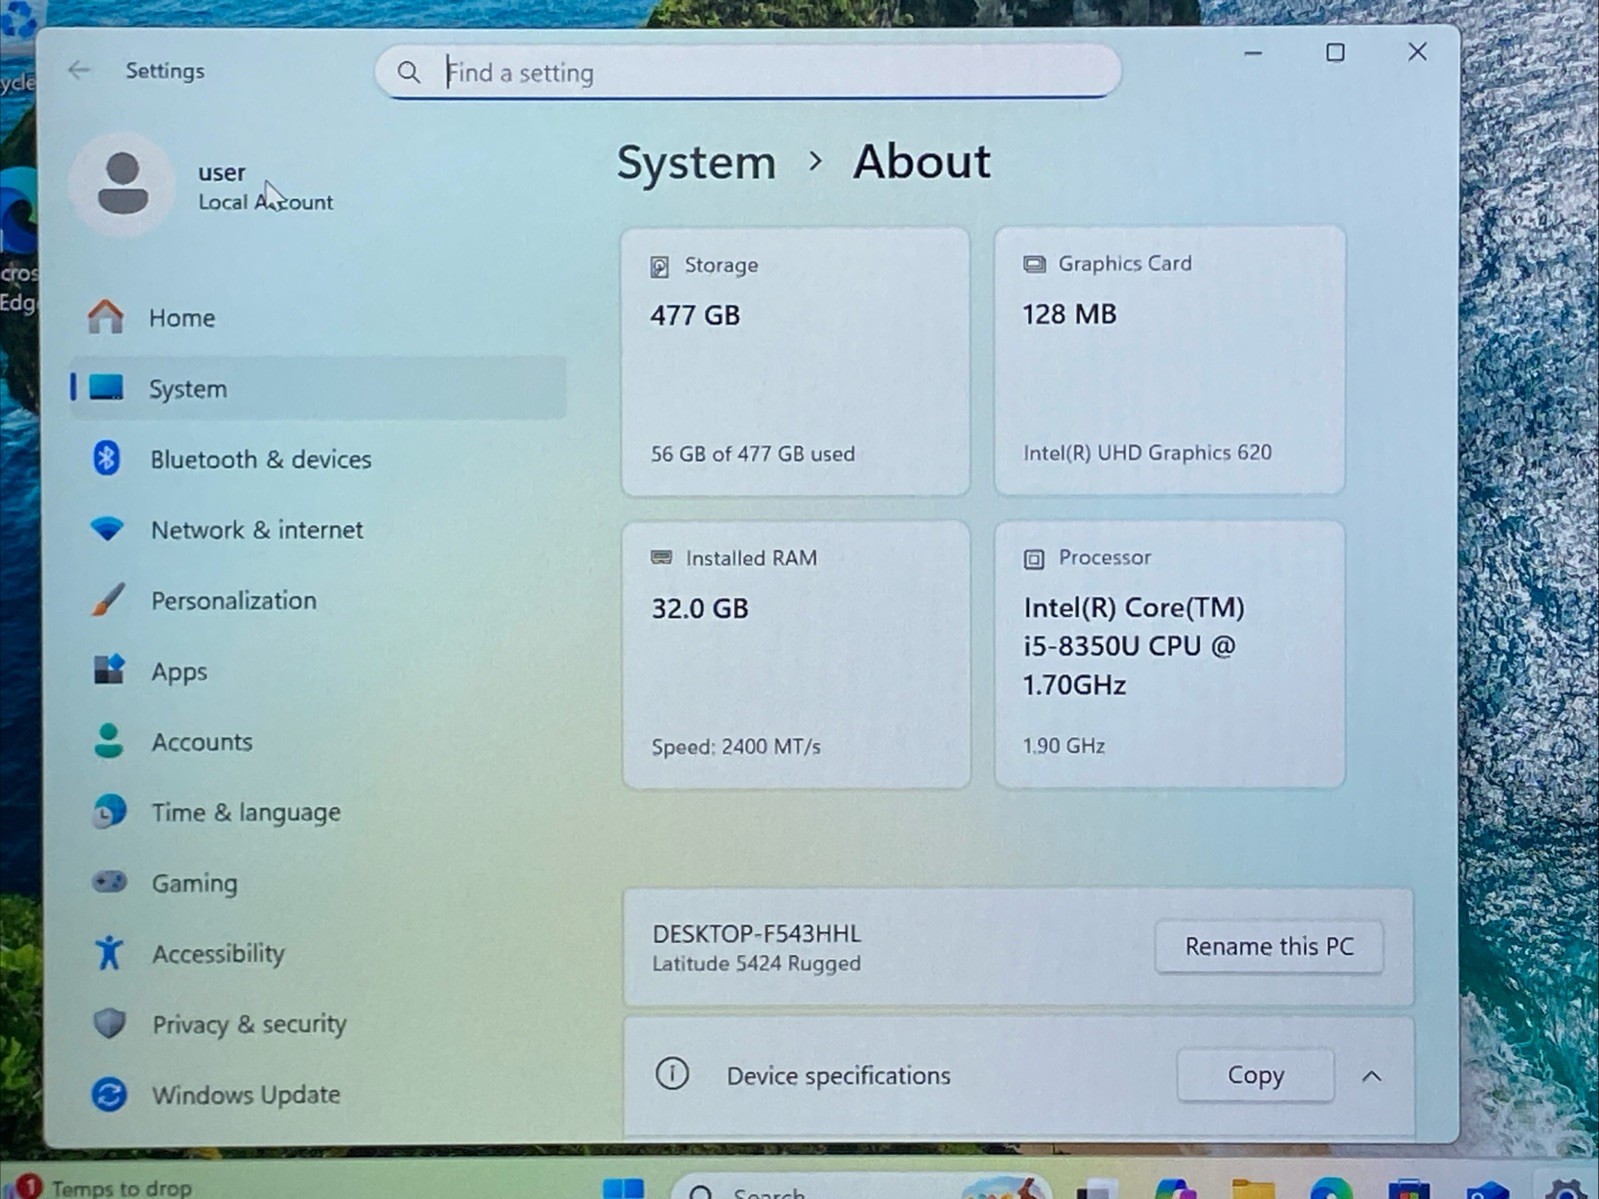
Task: Select Gaming in the Settings sidebar
Action: click(318, 883)
